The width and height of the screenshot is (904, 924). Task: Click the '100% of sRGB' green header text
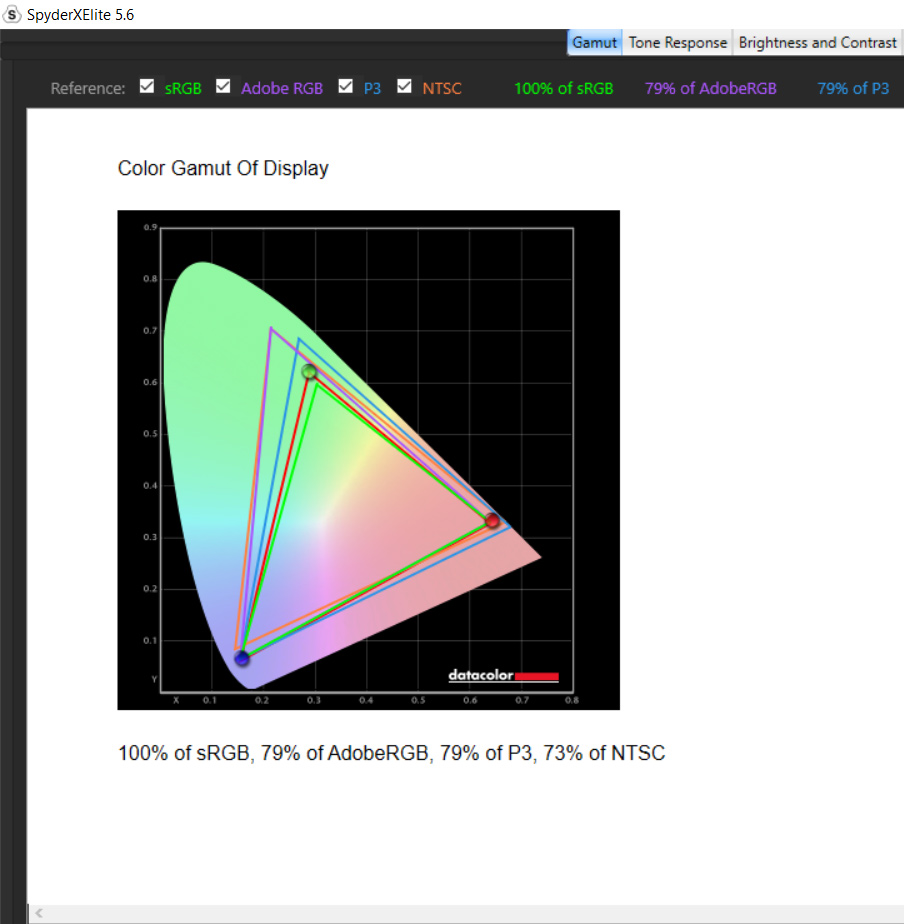click(563, 88)
